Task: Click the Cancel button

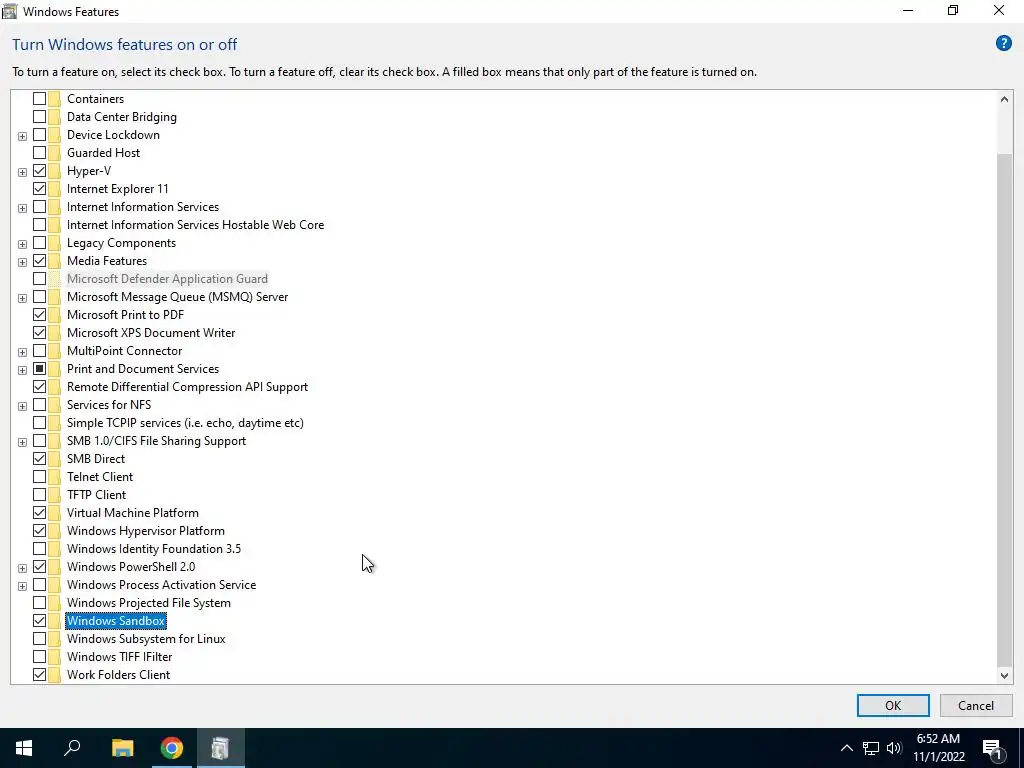Action: (x=976, y=705)
